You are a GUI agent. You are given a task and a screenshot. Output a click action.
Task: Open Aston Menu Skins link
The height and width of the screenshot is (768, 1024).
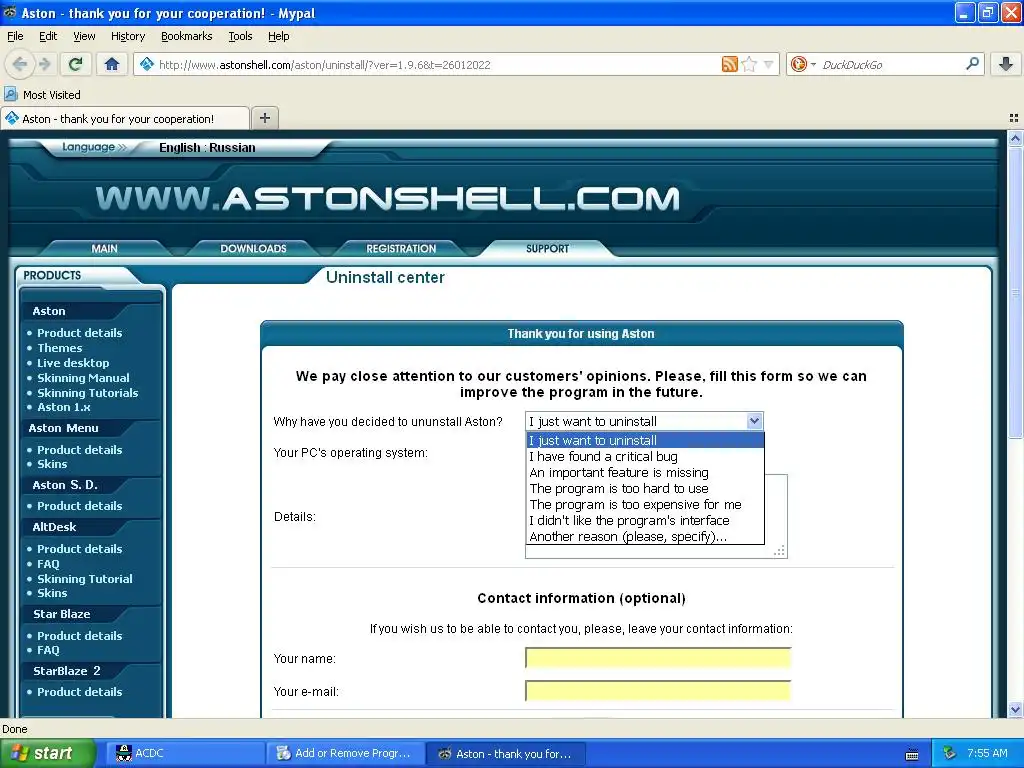point(52,464)
